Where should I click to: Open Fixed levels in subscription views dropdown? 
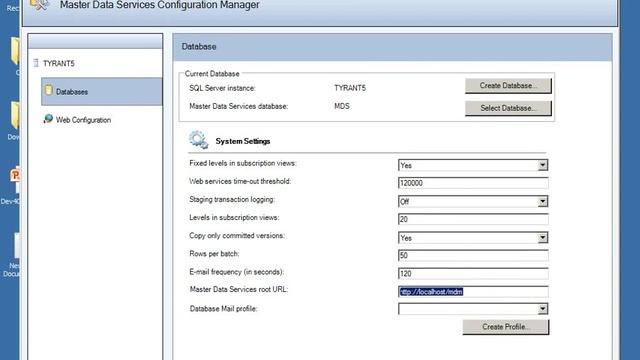[542, 165]
